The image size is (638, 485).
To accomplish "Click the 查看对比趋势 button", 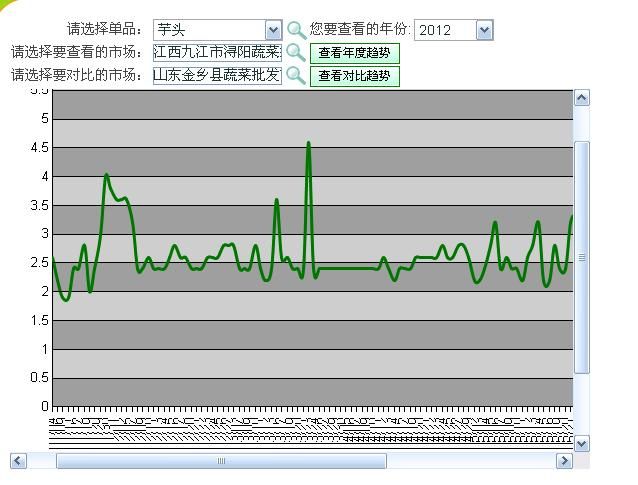I will [354, 76].
